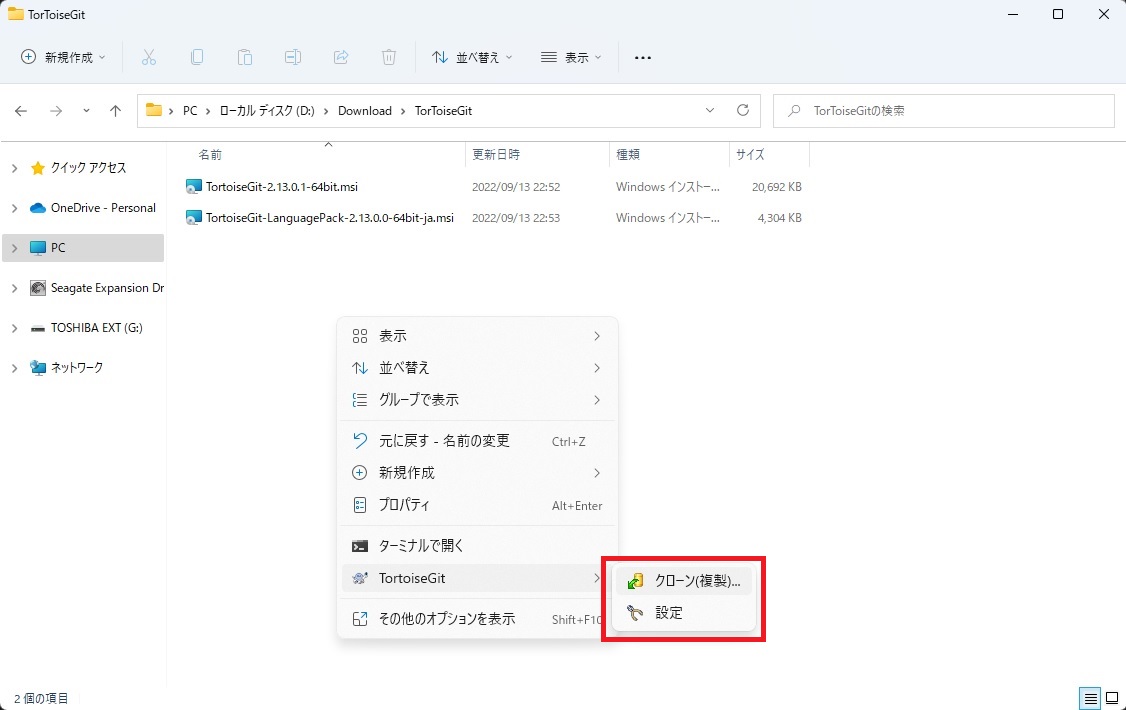Expand the ネットワーク tree node
The height and width of the screenshot is (710, 1126).
tap(14, 368)
